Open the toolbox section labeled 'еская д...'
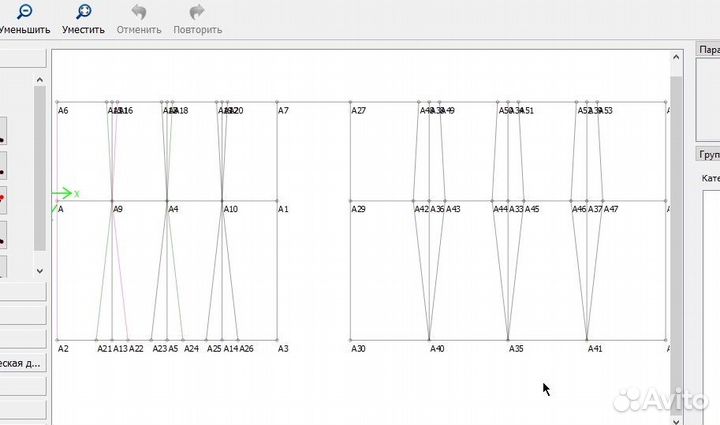 (x=22, y=364)
